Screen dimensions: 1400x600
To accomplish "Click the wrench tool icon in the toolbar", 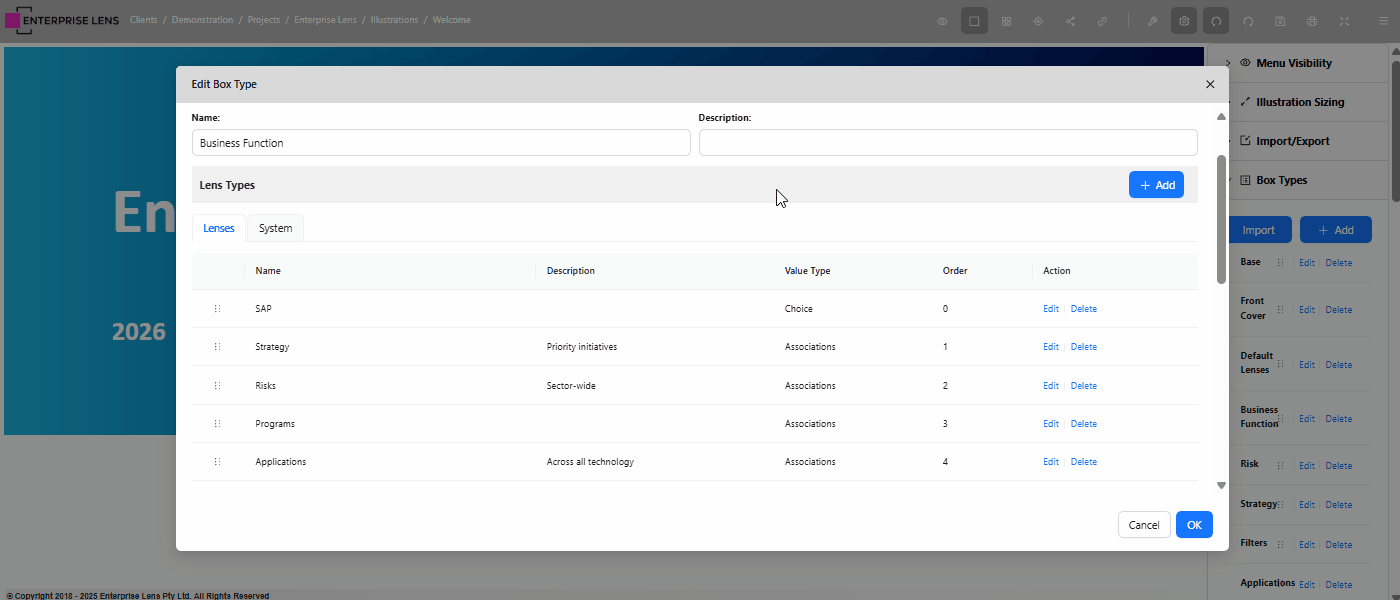I will click(x=1152, y=21).
